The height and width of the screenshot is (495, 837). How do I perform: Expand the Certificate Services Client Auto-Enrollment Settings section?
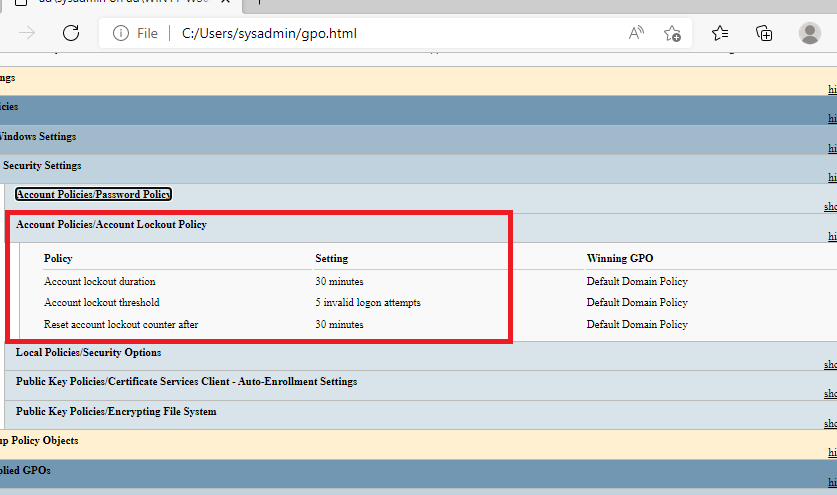[x=186, y=382]
